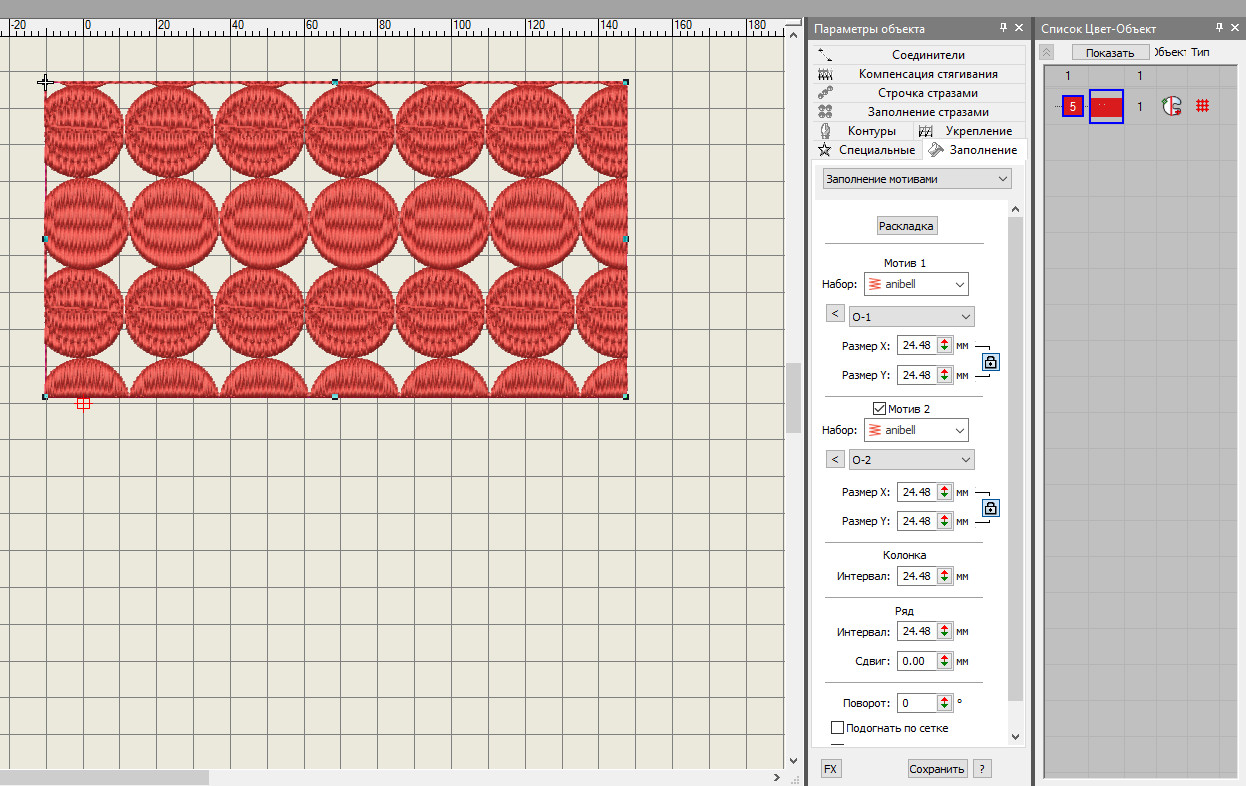Image resolution: width=1246 pixels, height=786 pixels.
Task: Click the red motif fill grid icon
Action: (x=1203, y=106)
